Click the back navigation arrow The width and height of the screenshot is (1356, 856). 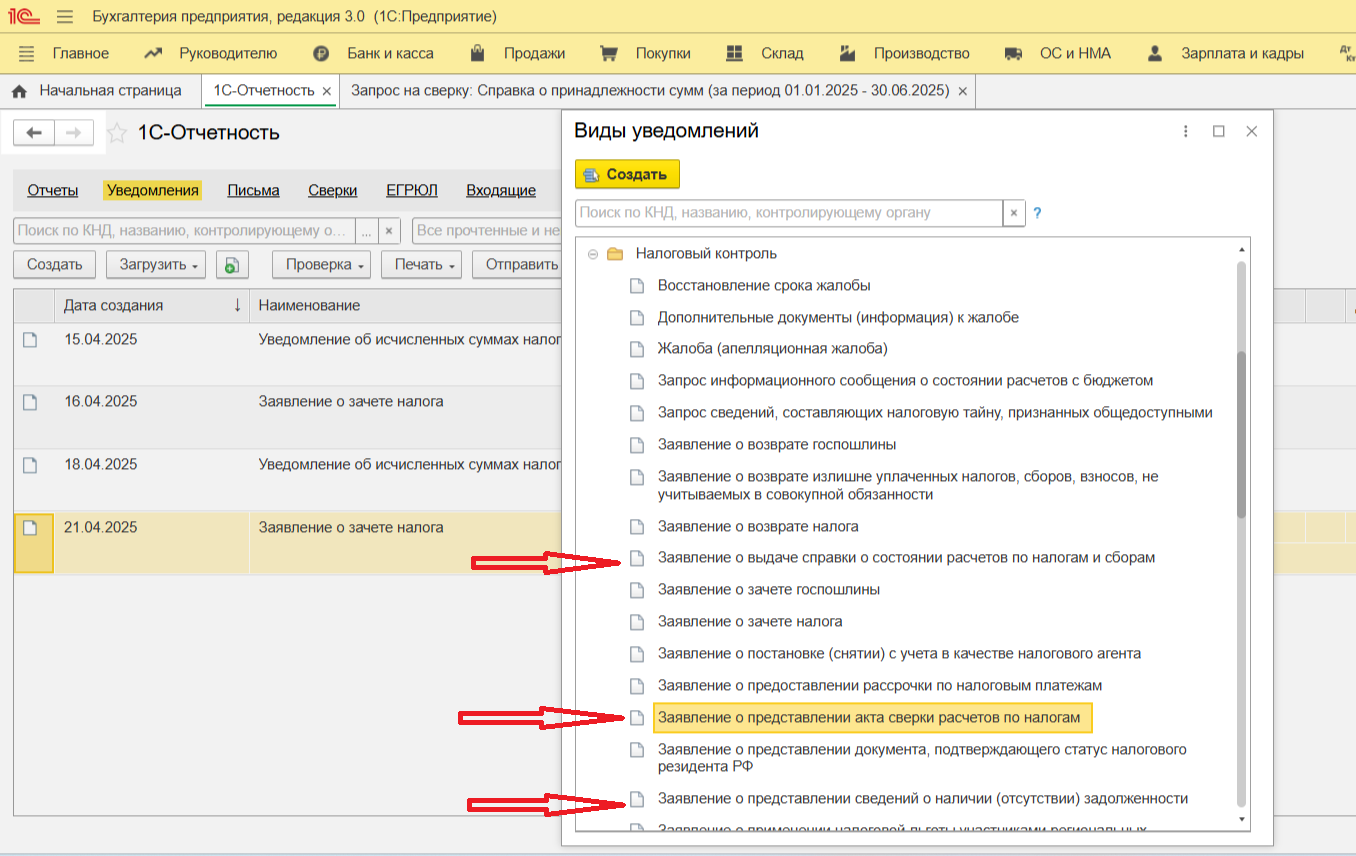pos(34,133)
